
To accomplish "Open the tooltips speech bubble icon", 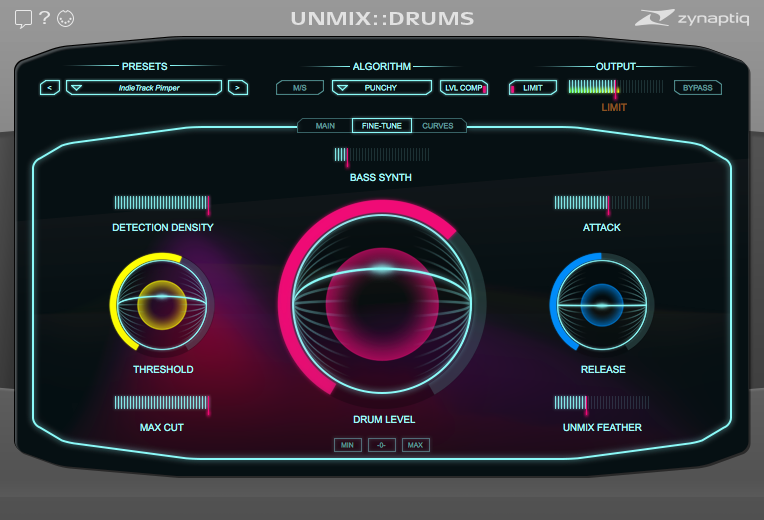I will pos(23,19).
